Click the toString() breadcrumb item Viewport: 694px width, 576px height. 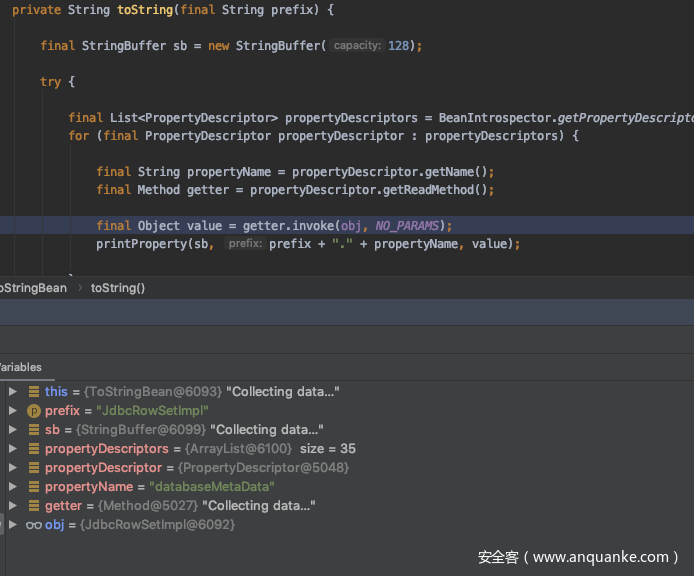118,288
